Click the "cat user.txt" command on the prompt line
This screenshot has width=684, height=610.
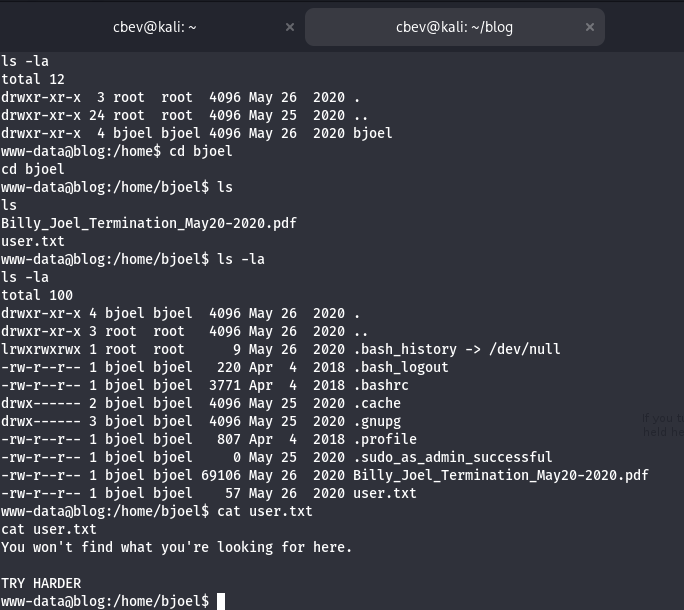(265, 511)
